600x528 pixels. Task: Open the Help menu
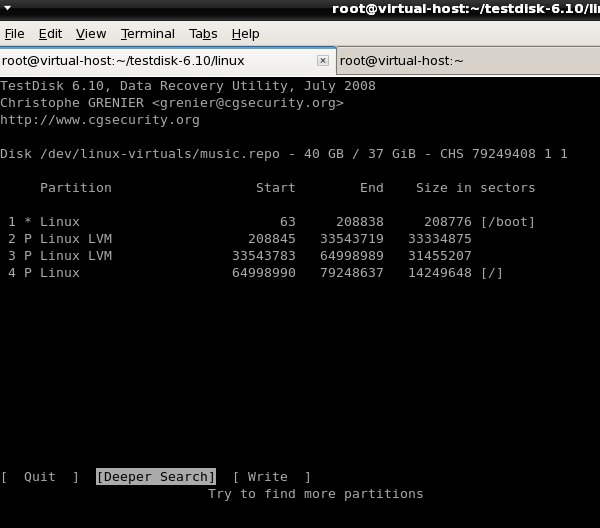coord(245,34)
